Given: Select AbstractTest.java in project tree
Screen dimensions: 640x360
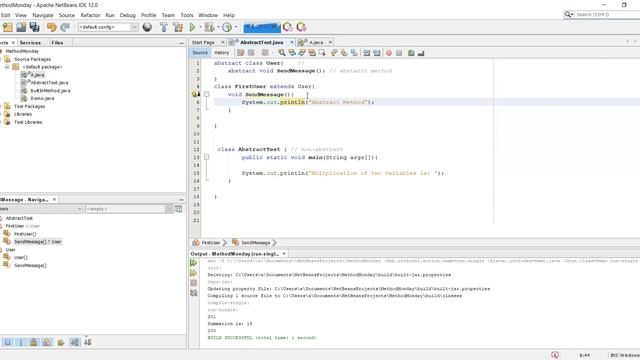Looking at the screenshot, I should [x=49, y=83].
